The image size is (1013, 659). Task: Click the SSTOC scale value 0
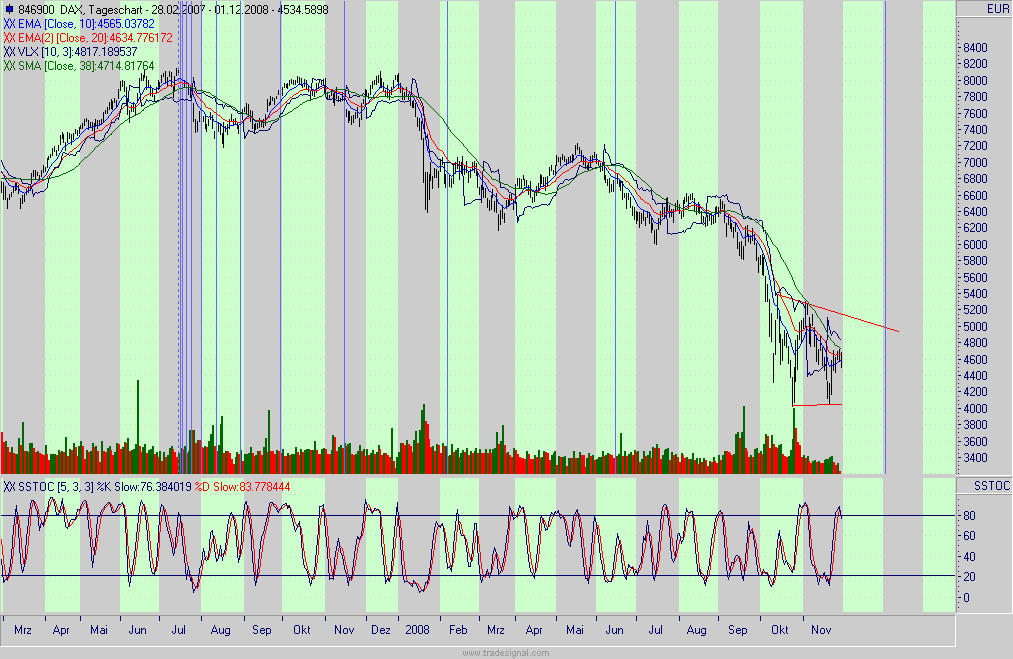pos(966,598)
